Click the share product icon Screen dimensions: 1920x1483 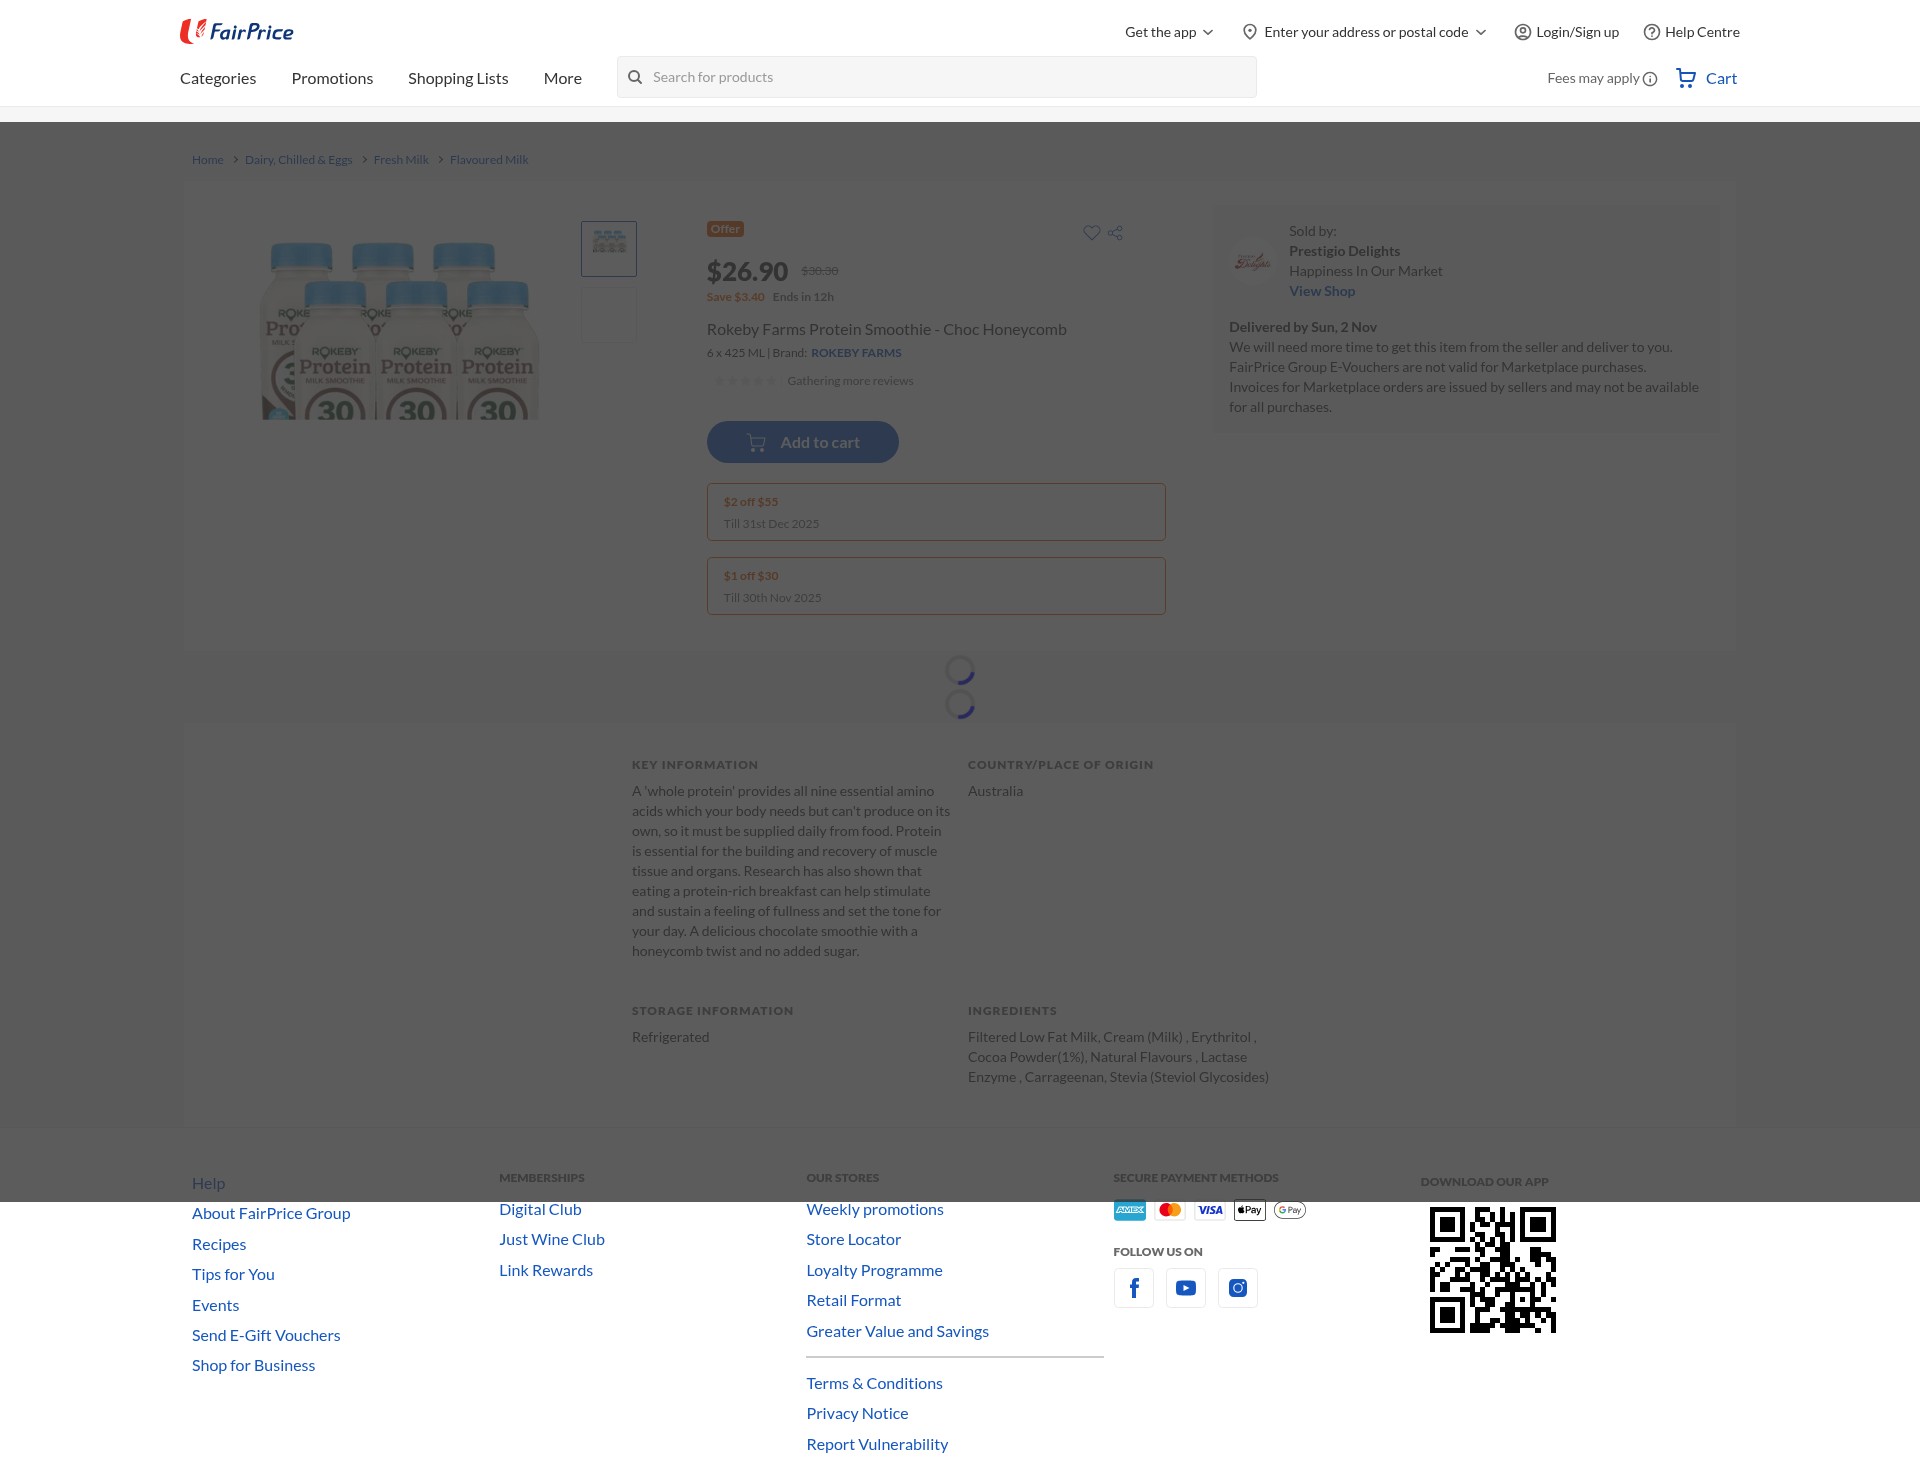point(1116,232)
